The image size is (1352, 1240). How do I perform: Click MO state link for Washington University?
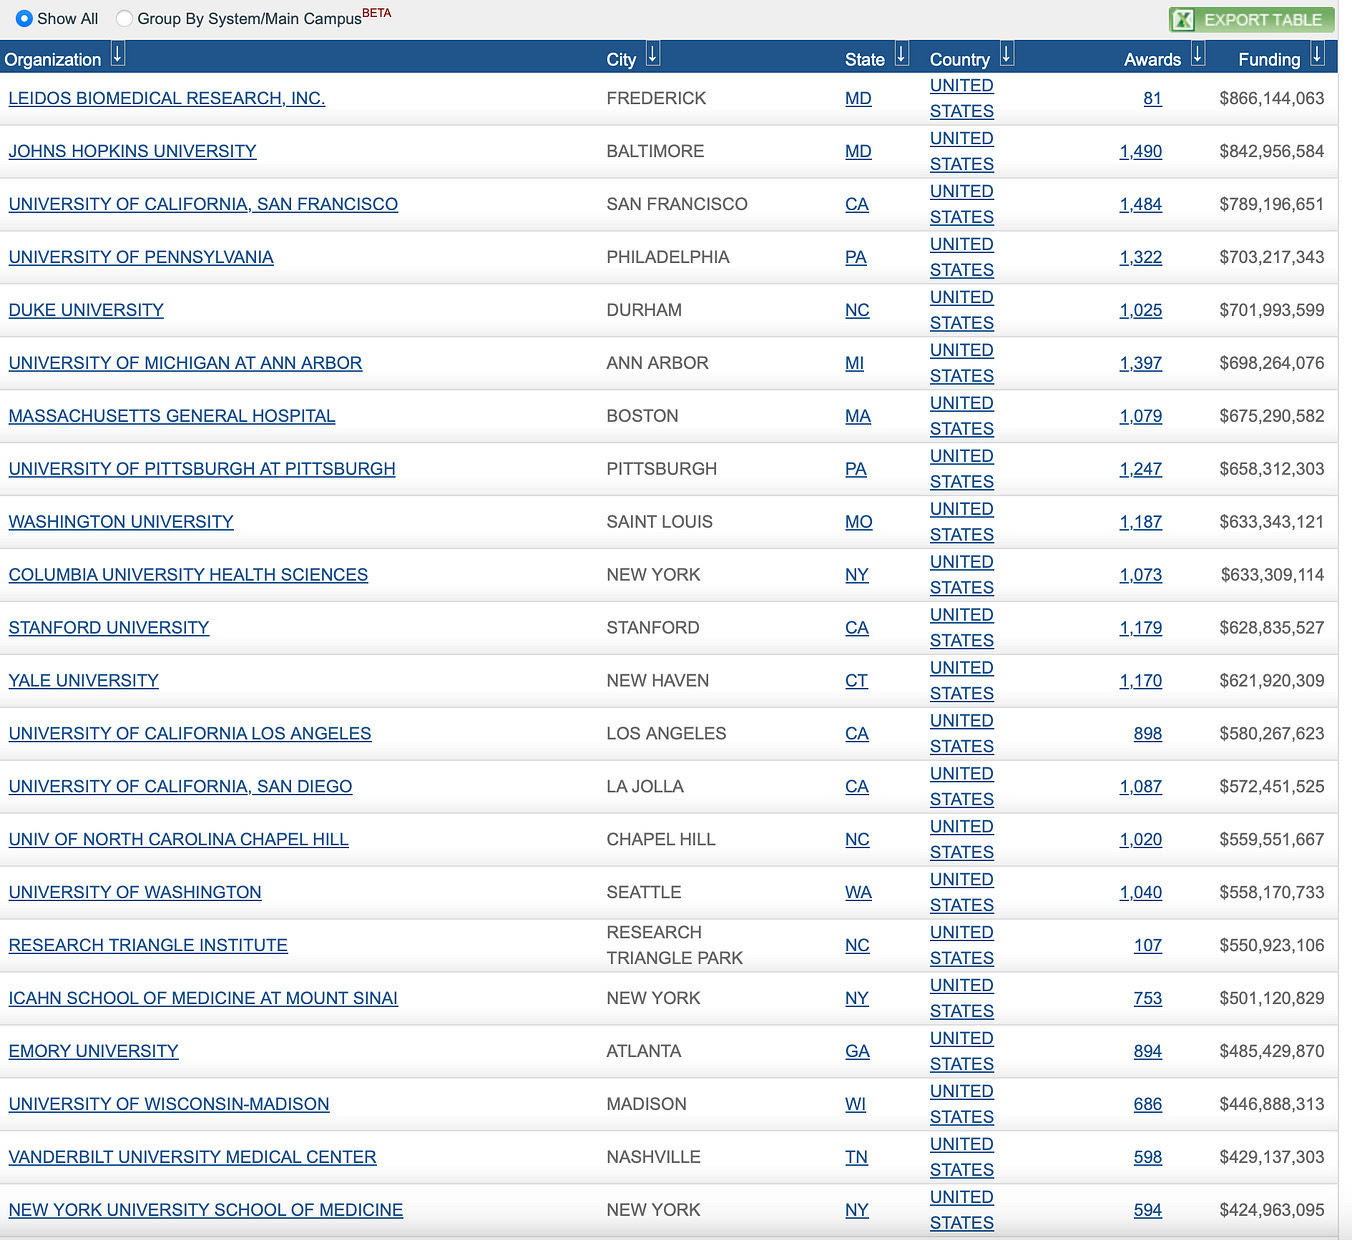coord(859,522)
